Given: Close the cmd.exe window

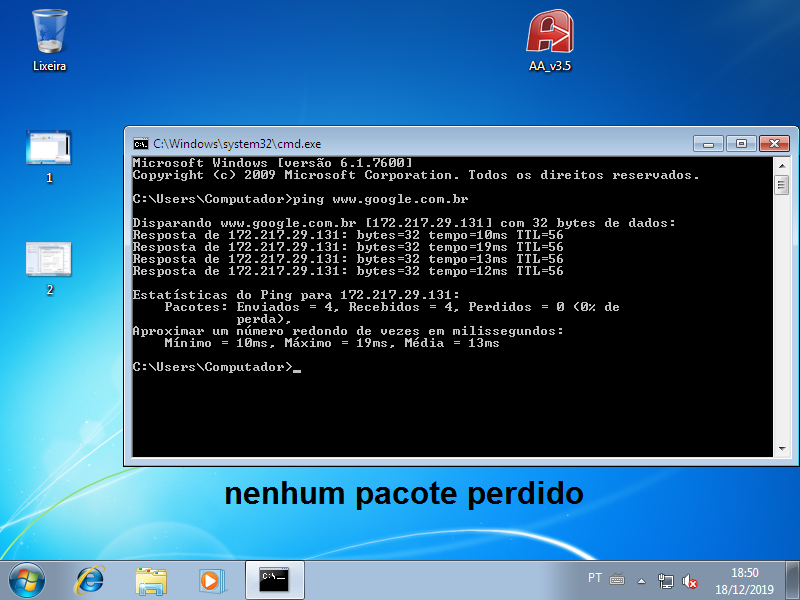Looking at the screenshot, I should pyautogui.click(x=774, y=144).
